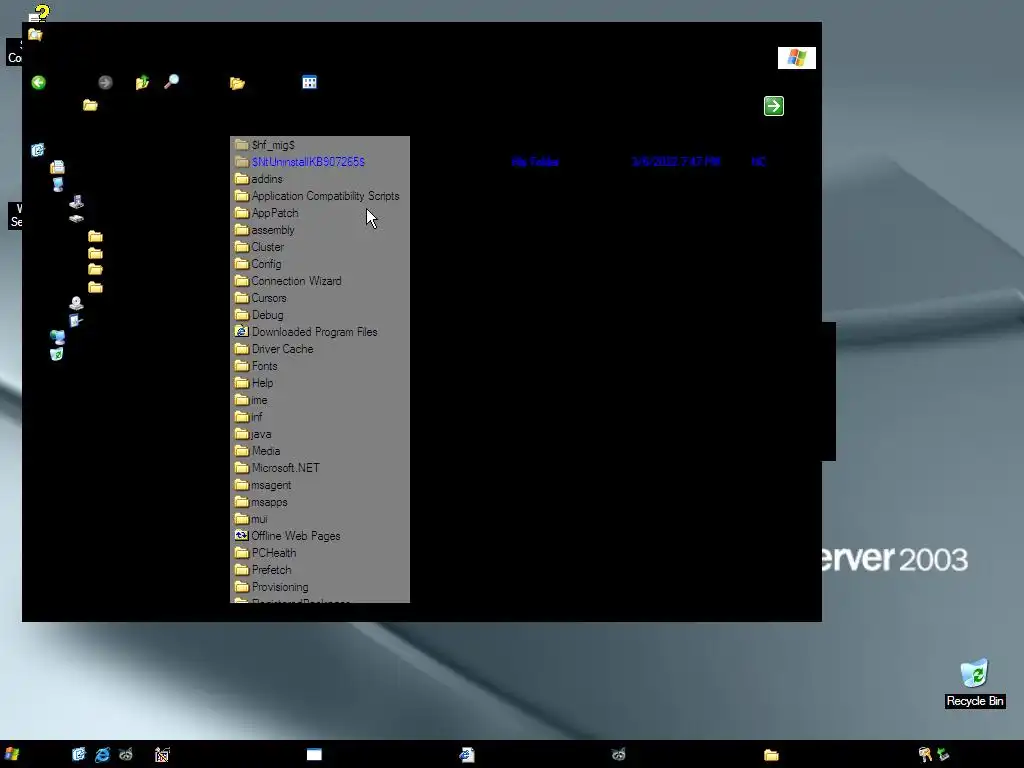Select the Cluster folder

tap(259, 247)
